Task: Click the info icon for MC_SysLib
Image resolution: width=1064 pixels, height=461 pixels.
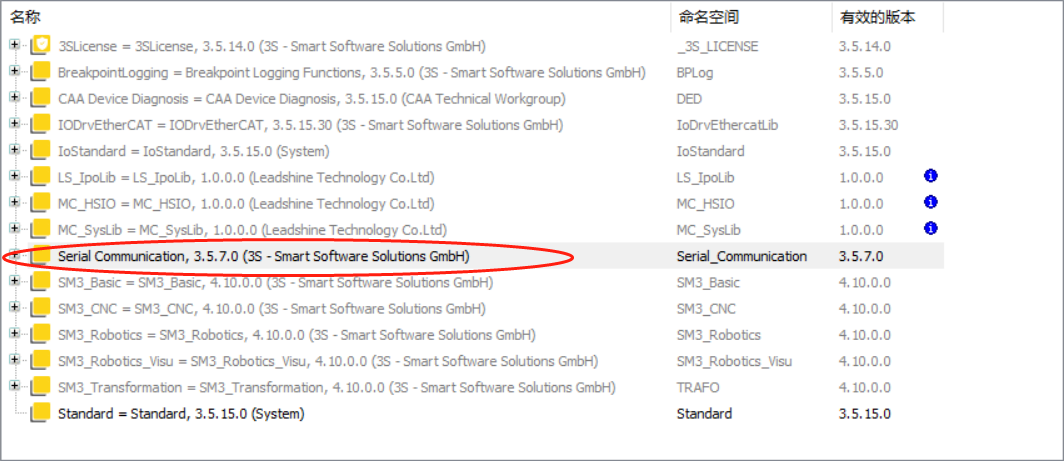Action: click(x=931, y=229)
